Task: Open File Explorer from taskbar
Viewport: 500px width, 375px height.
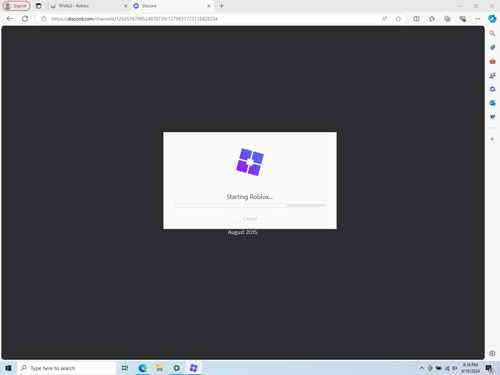Action: click(x=160, y=368)
